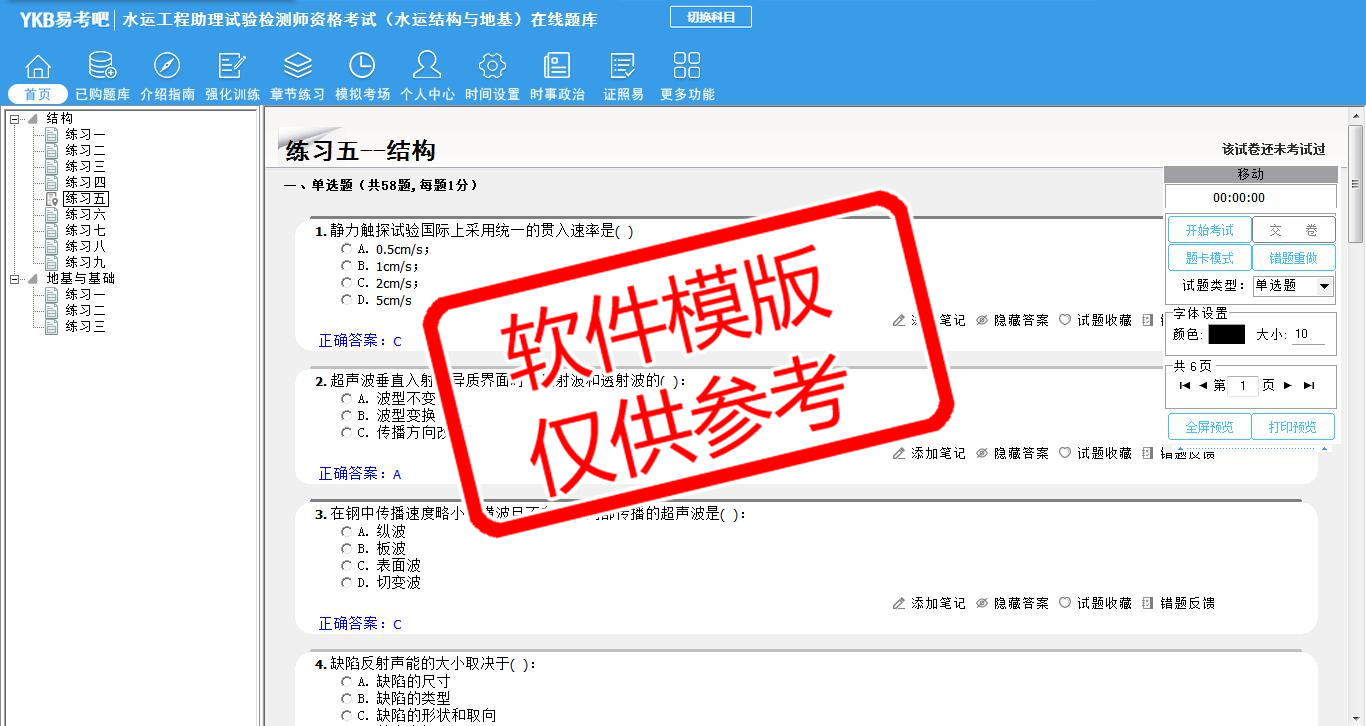
Task: Select option A. 缺陷的尺寸 for question 4
Action: (x=346, y=682)
